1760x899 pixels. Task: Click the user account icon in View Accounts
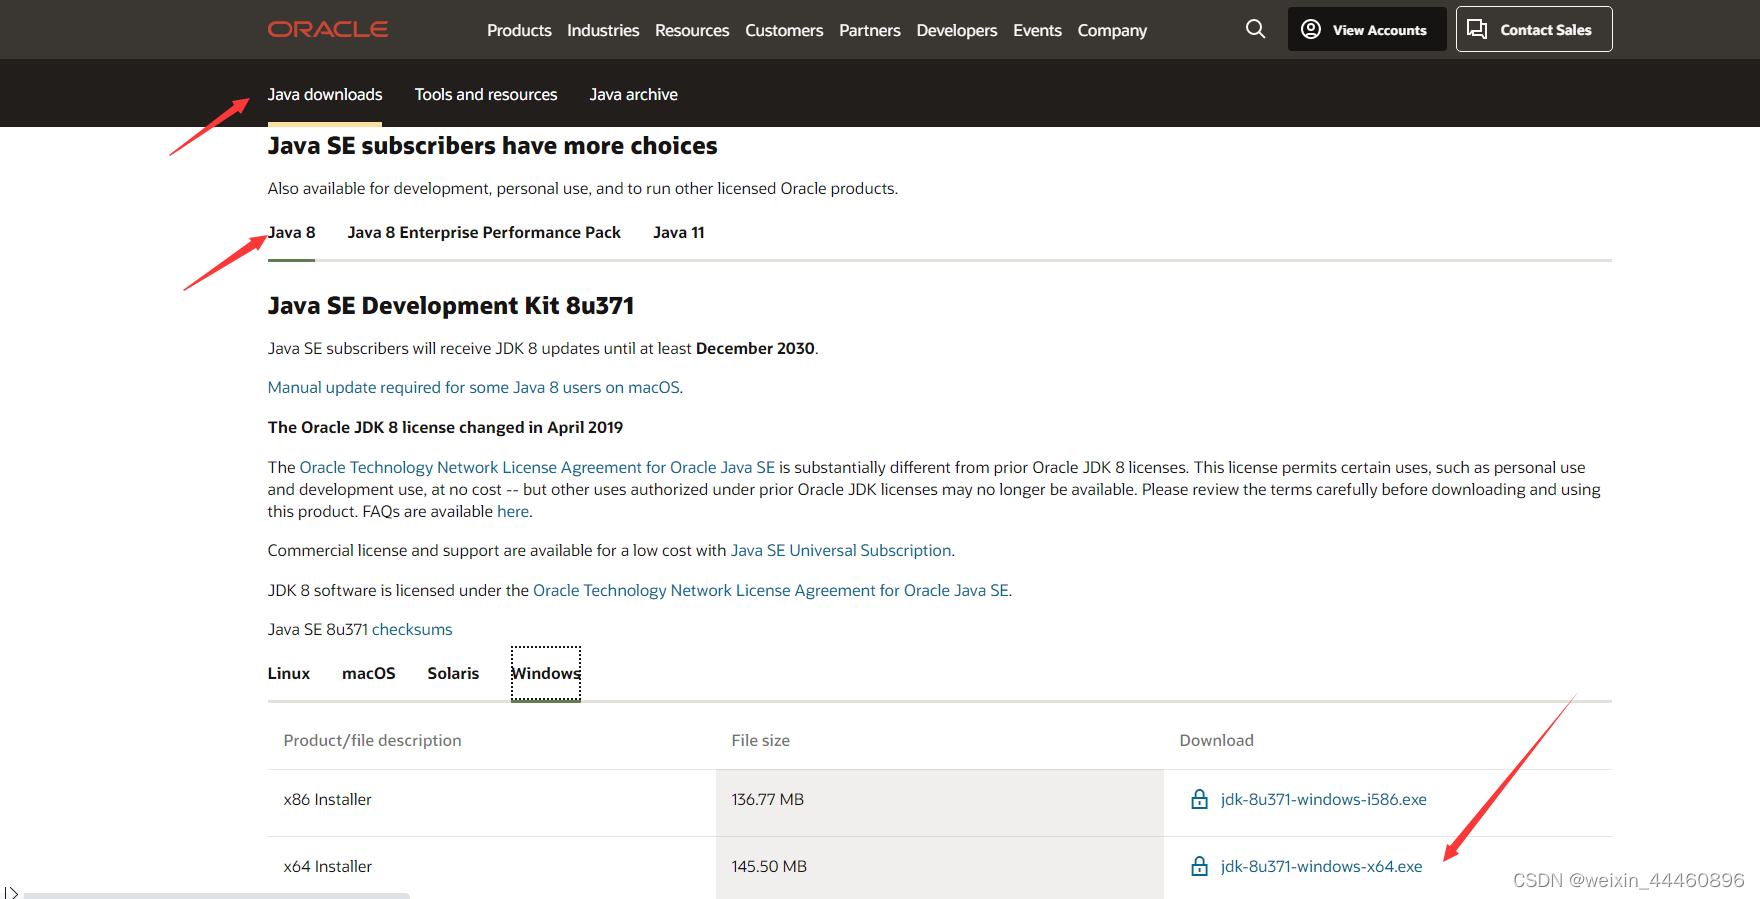click(1311, 29)
